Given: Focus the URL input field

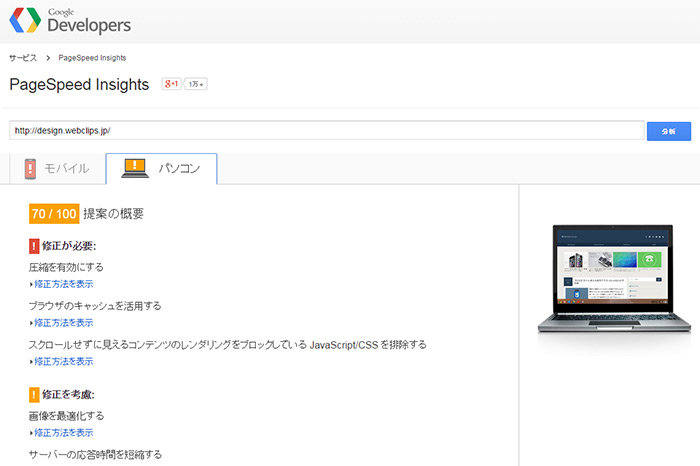Looking at the screenshot, I should coord(327,130).
